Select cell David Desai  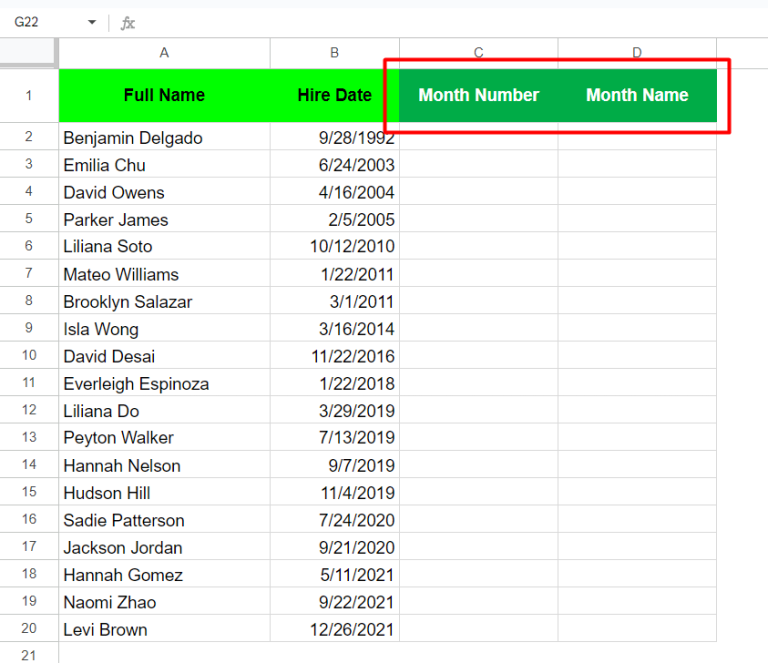click(x=164, y=355)
